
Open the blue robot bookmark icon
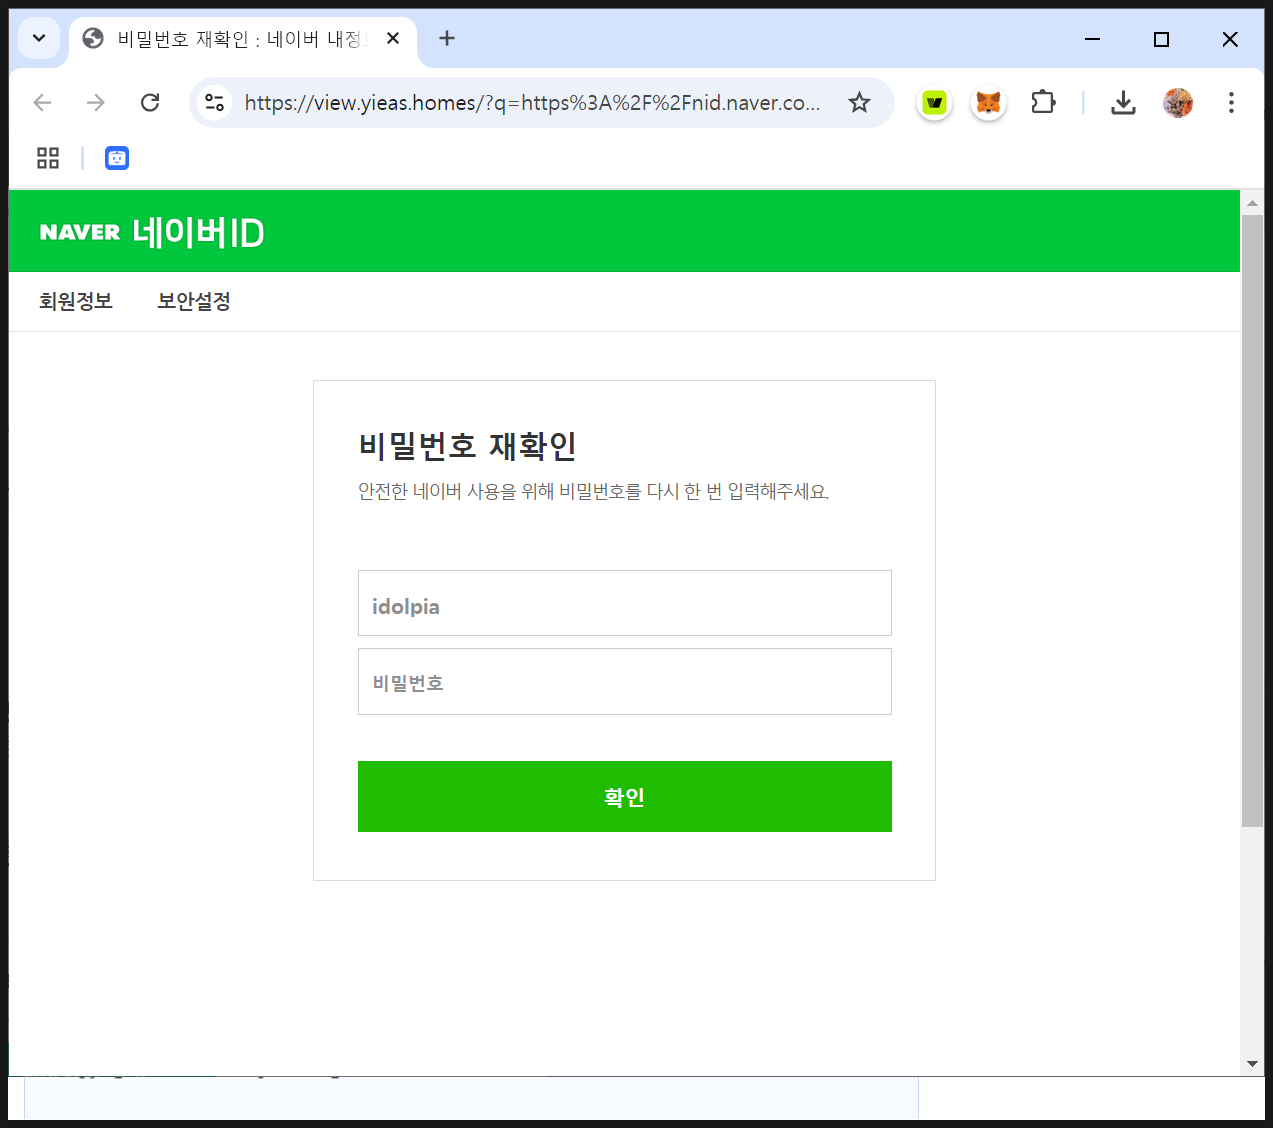pyautogui.click(x=117, y=158)
